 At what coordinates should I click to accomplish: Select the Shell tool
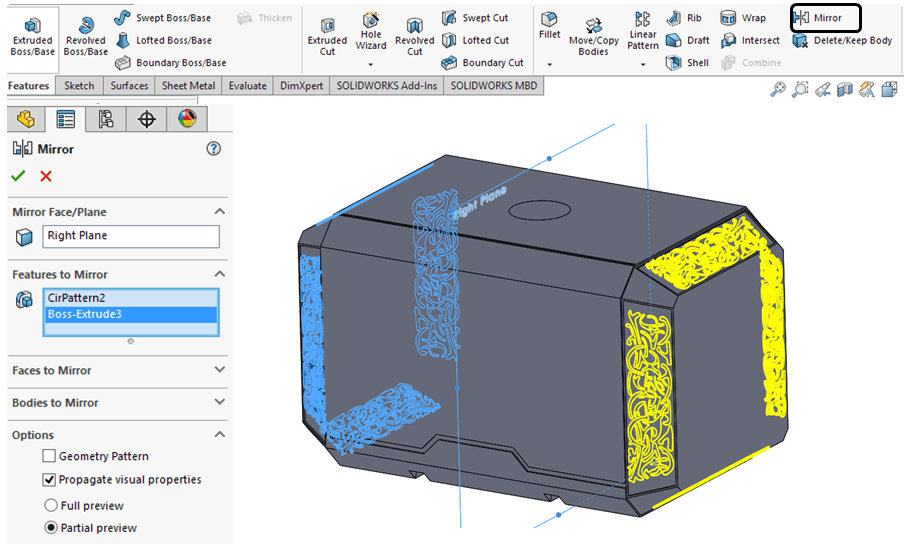coord(687,63)
